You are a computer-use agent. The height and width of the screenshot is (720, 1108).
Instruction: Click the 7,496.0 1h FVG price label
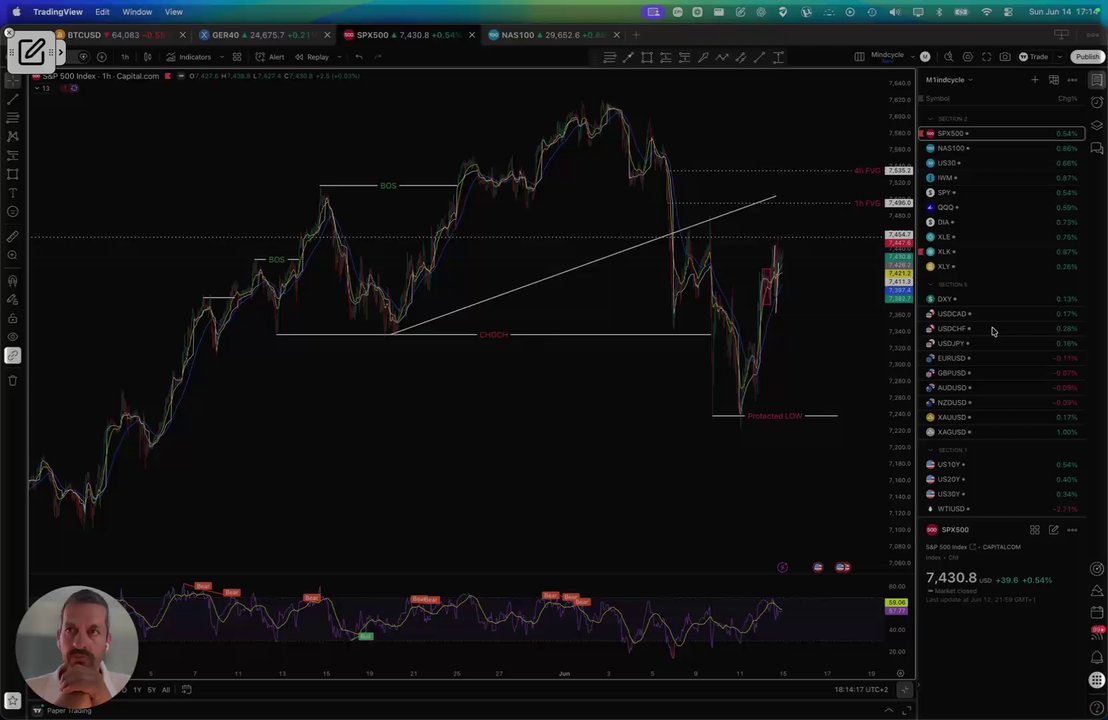pyautogui.click(x=900, y=203)
